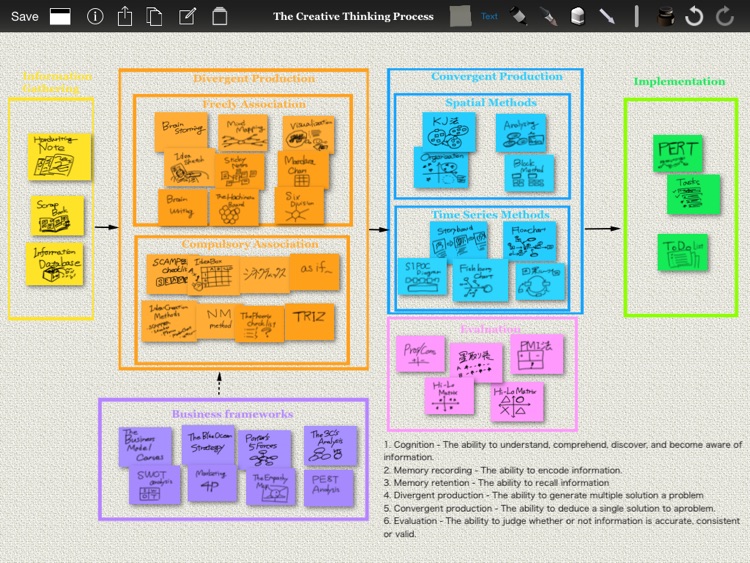Viewport: 750px width, 563px height.
Task: Tap the trash can icon
Action: [x=220, y=16]
